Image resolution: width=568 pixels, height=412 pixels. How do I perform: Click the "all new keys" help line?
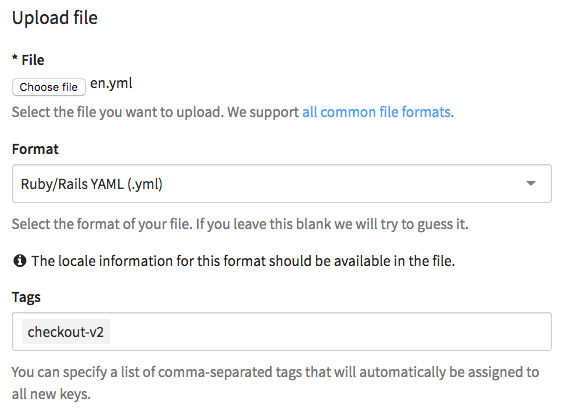51,394
